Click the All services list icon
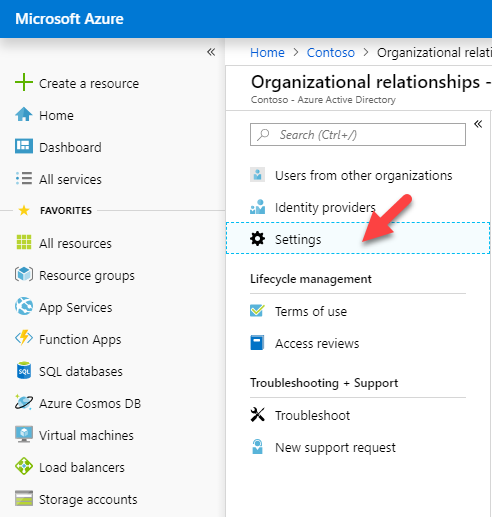The width and height of the screenshot is (492, 517). click(24, 178)
